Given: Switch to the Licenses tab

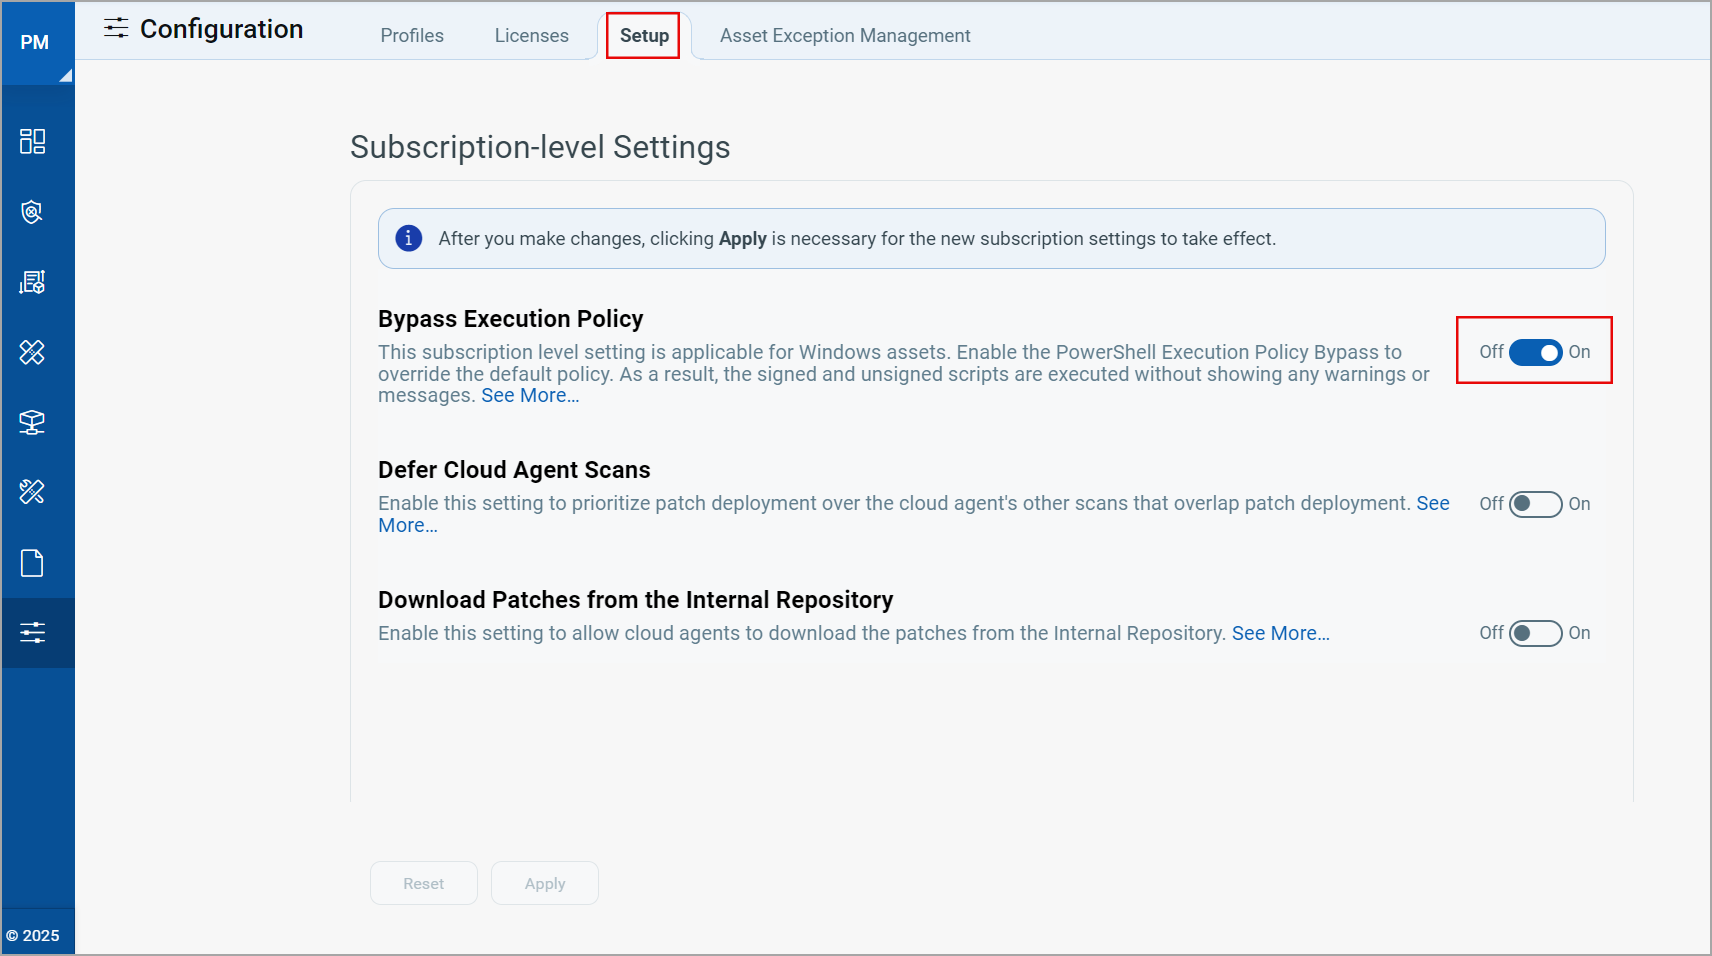Looking at the screenshot, I should pyautogui.click(x=531, y=35).
